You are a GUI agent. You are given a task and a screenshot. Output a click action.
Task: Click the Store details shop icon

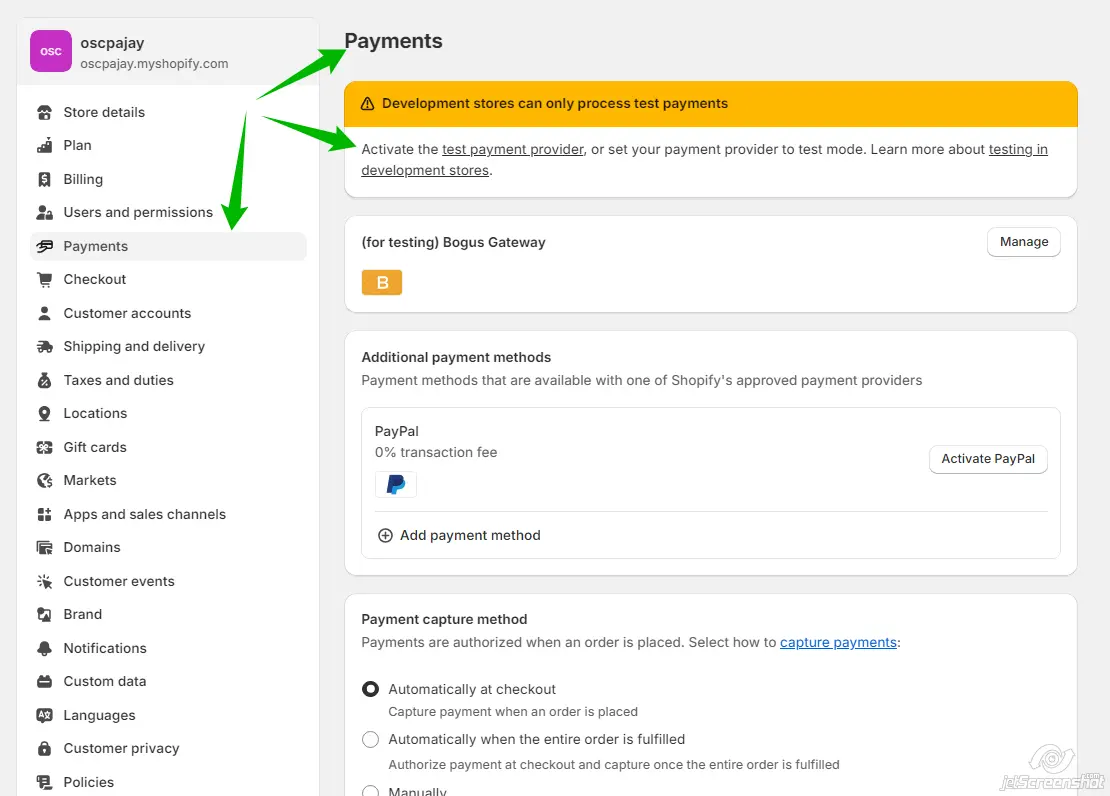click(44, 112)
